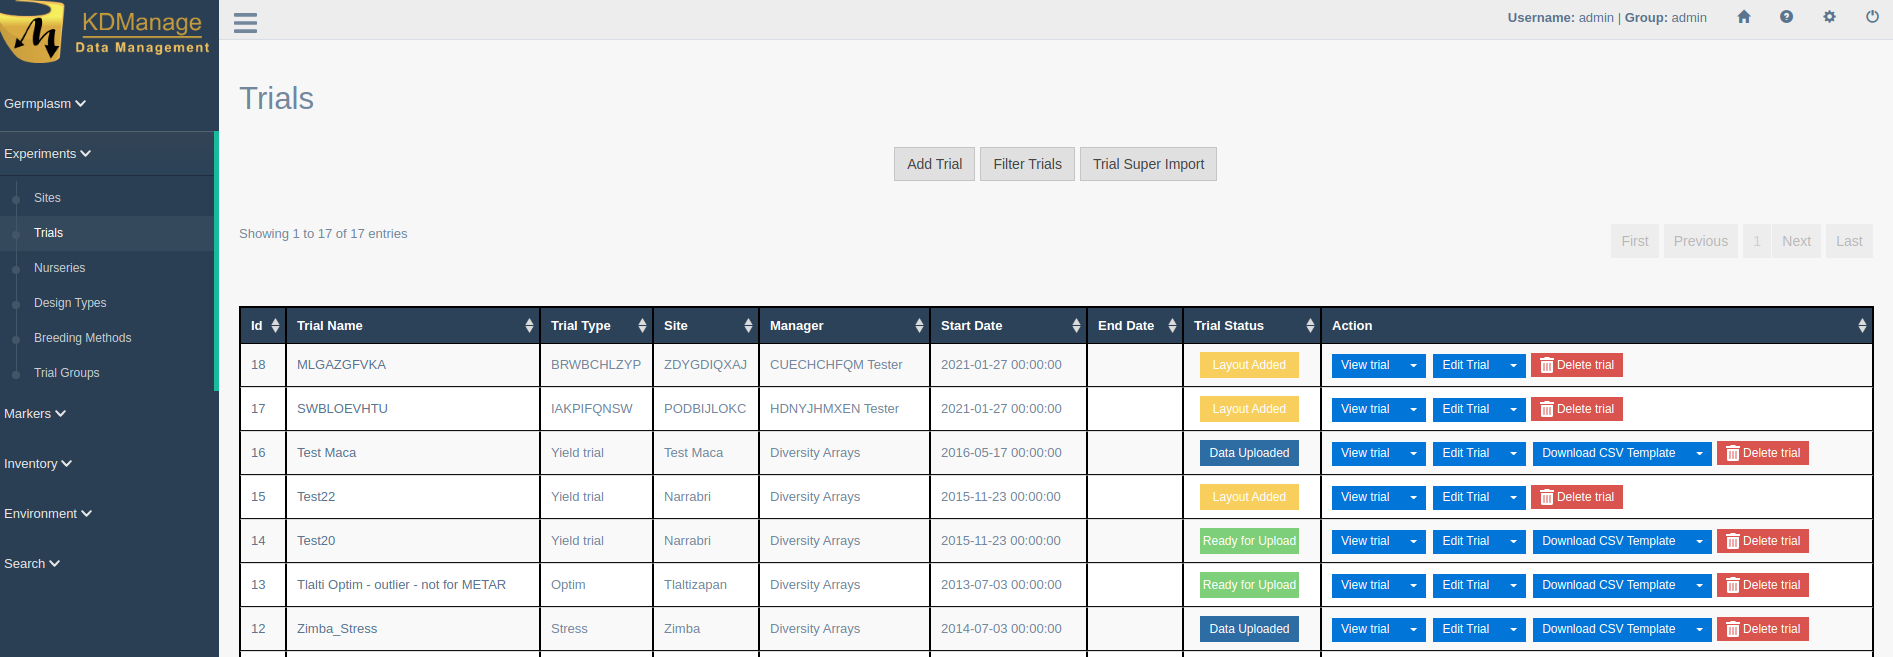Image resolution: width=1893 pixels, height=657 pixels.
Task: Open the Trial Super Import button
Action: tap(1148, 164)
